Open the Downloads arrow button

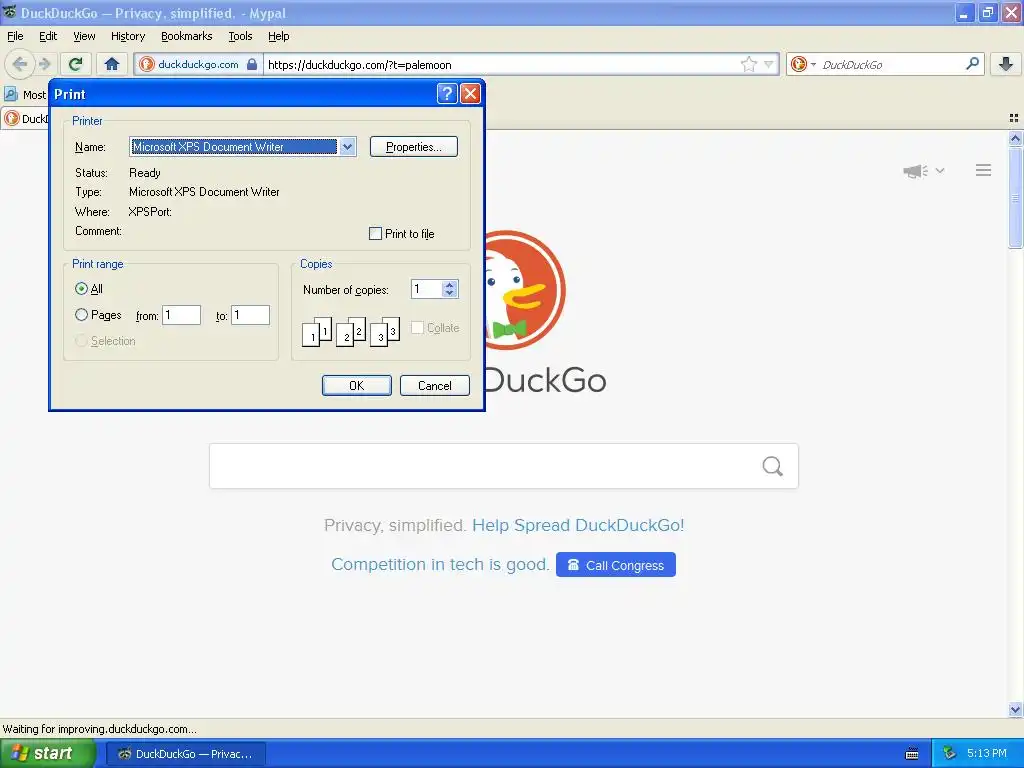[1006, 64]
